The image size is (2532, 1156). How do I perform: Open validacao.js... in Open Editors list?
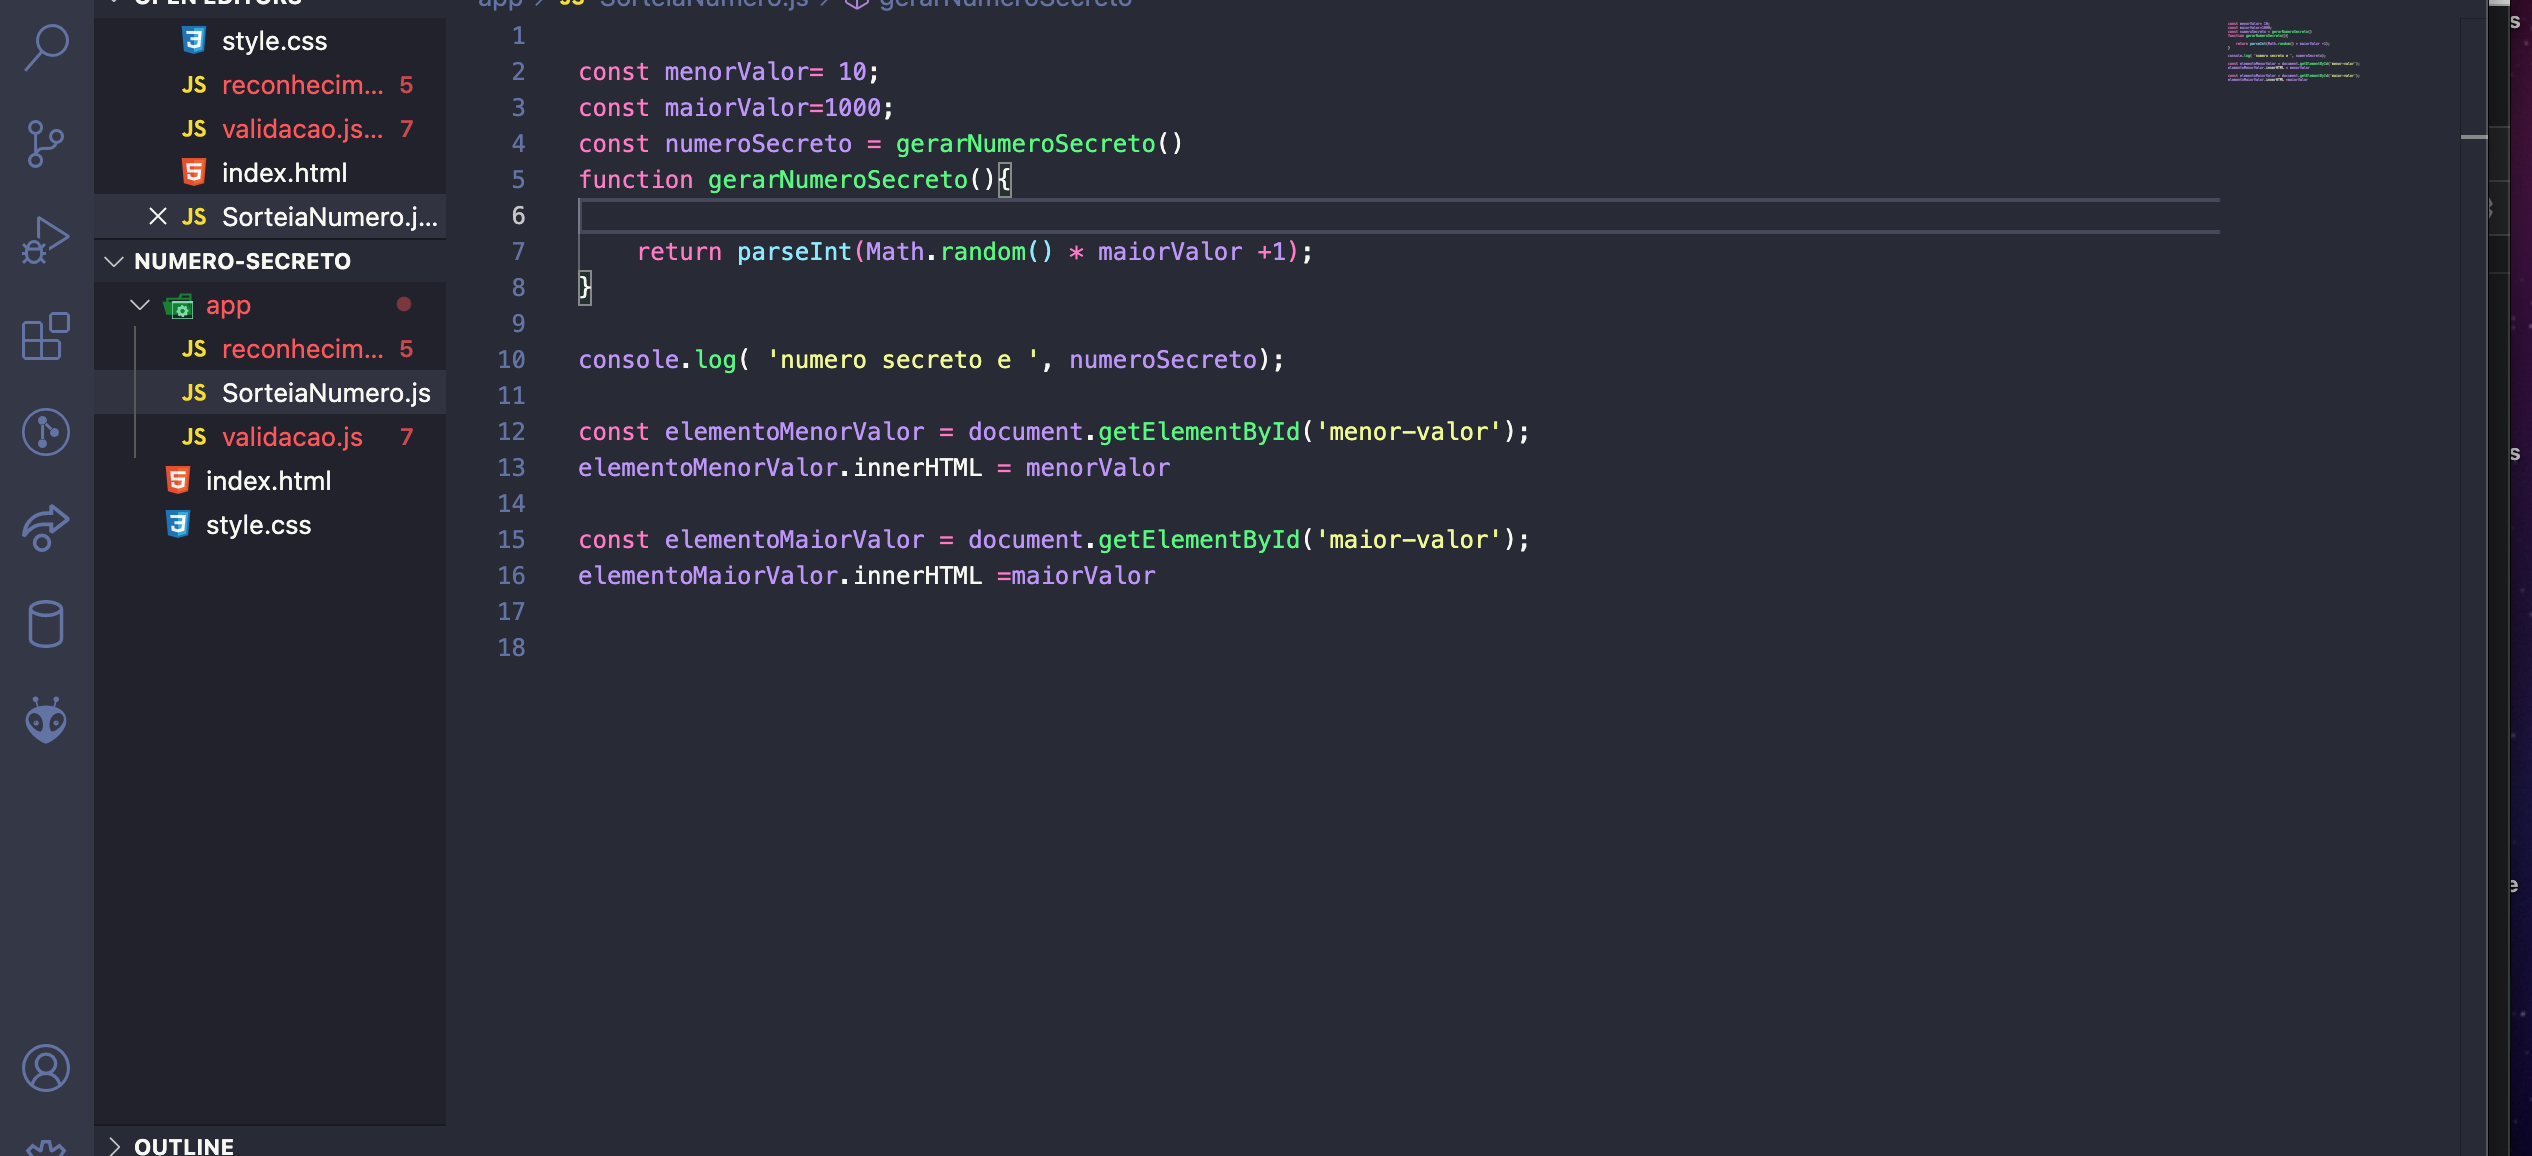(x=270, y=129)
